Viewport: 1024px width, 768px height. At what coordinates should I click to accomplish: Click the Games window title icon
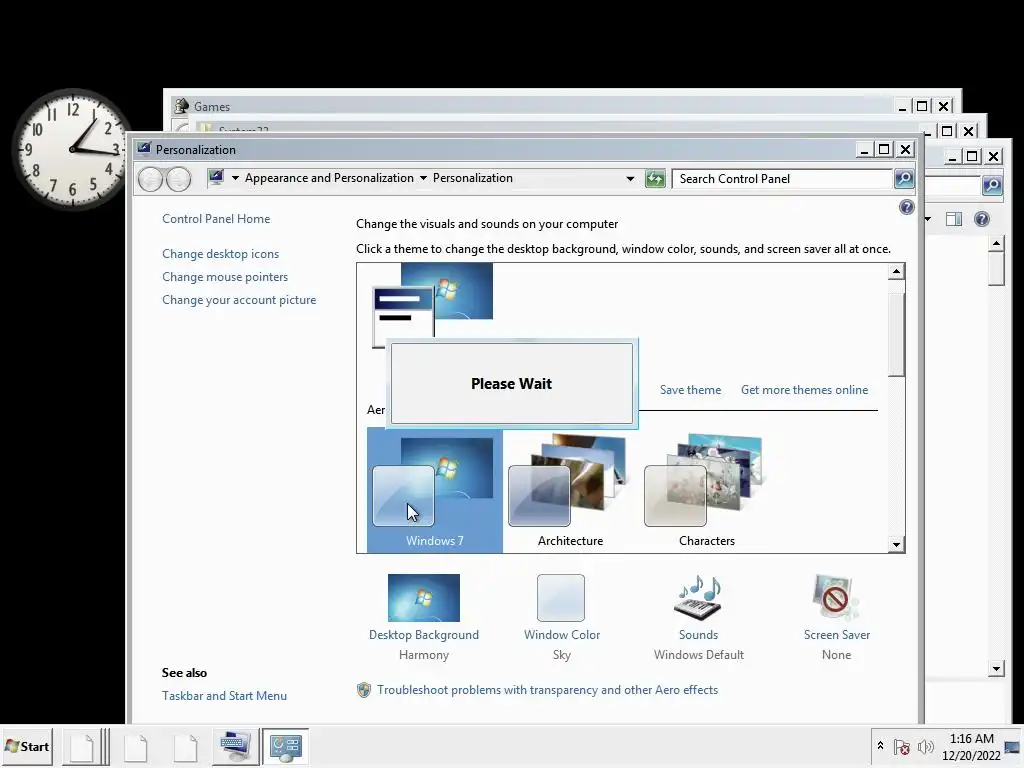[181, 106]
